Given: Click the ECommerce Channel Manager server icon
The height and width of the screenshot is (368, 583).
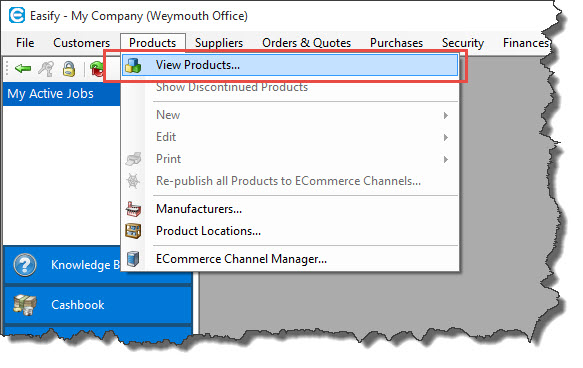Looking at the screenshot, I should [133, 259].
